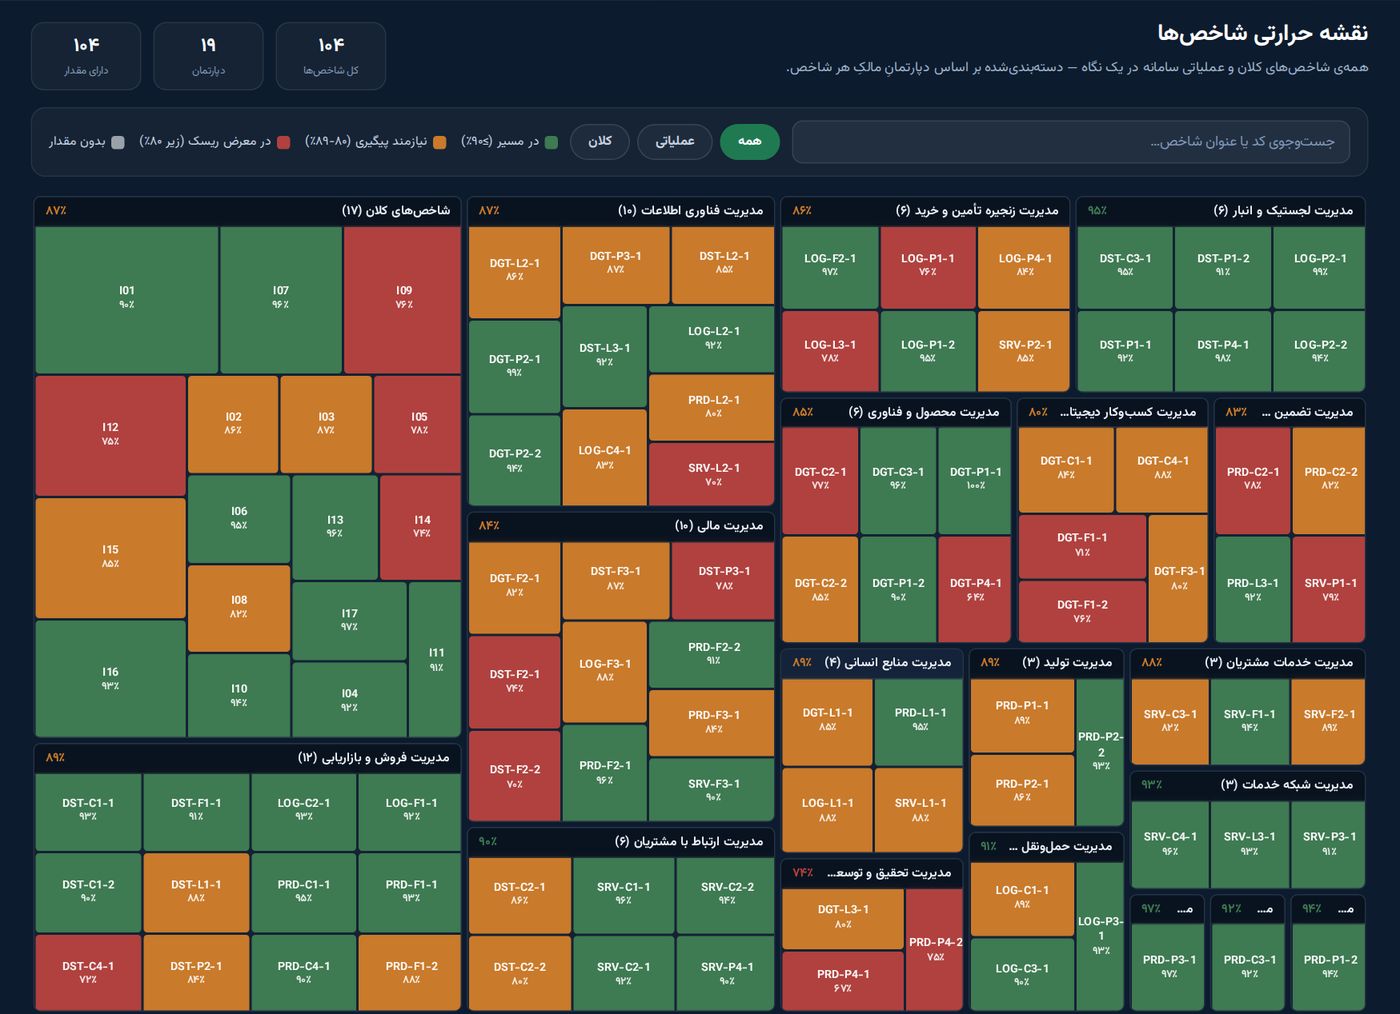Screen dimensions: 1400x1014
Task: Open tile SRV-L2-1
Action: point(712,473)
